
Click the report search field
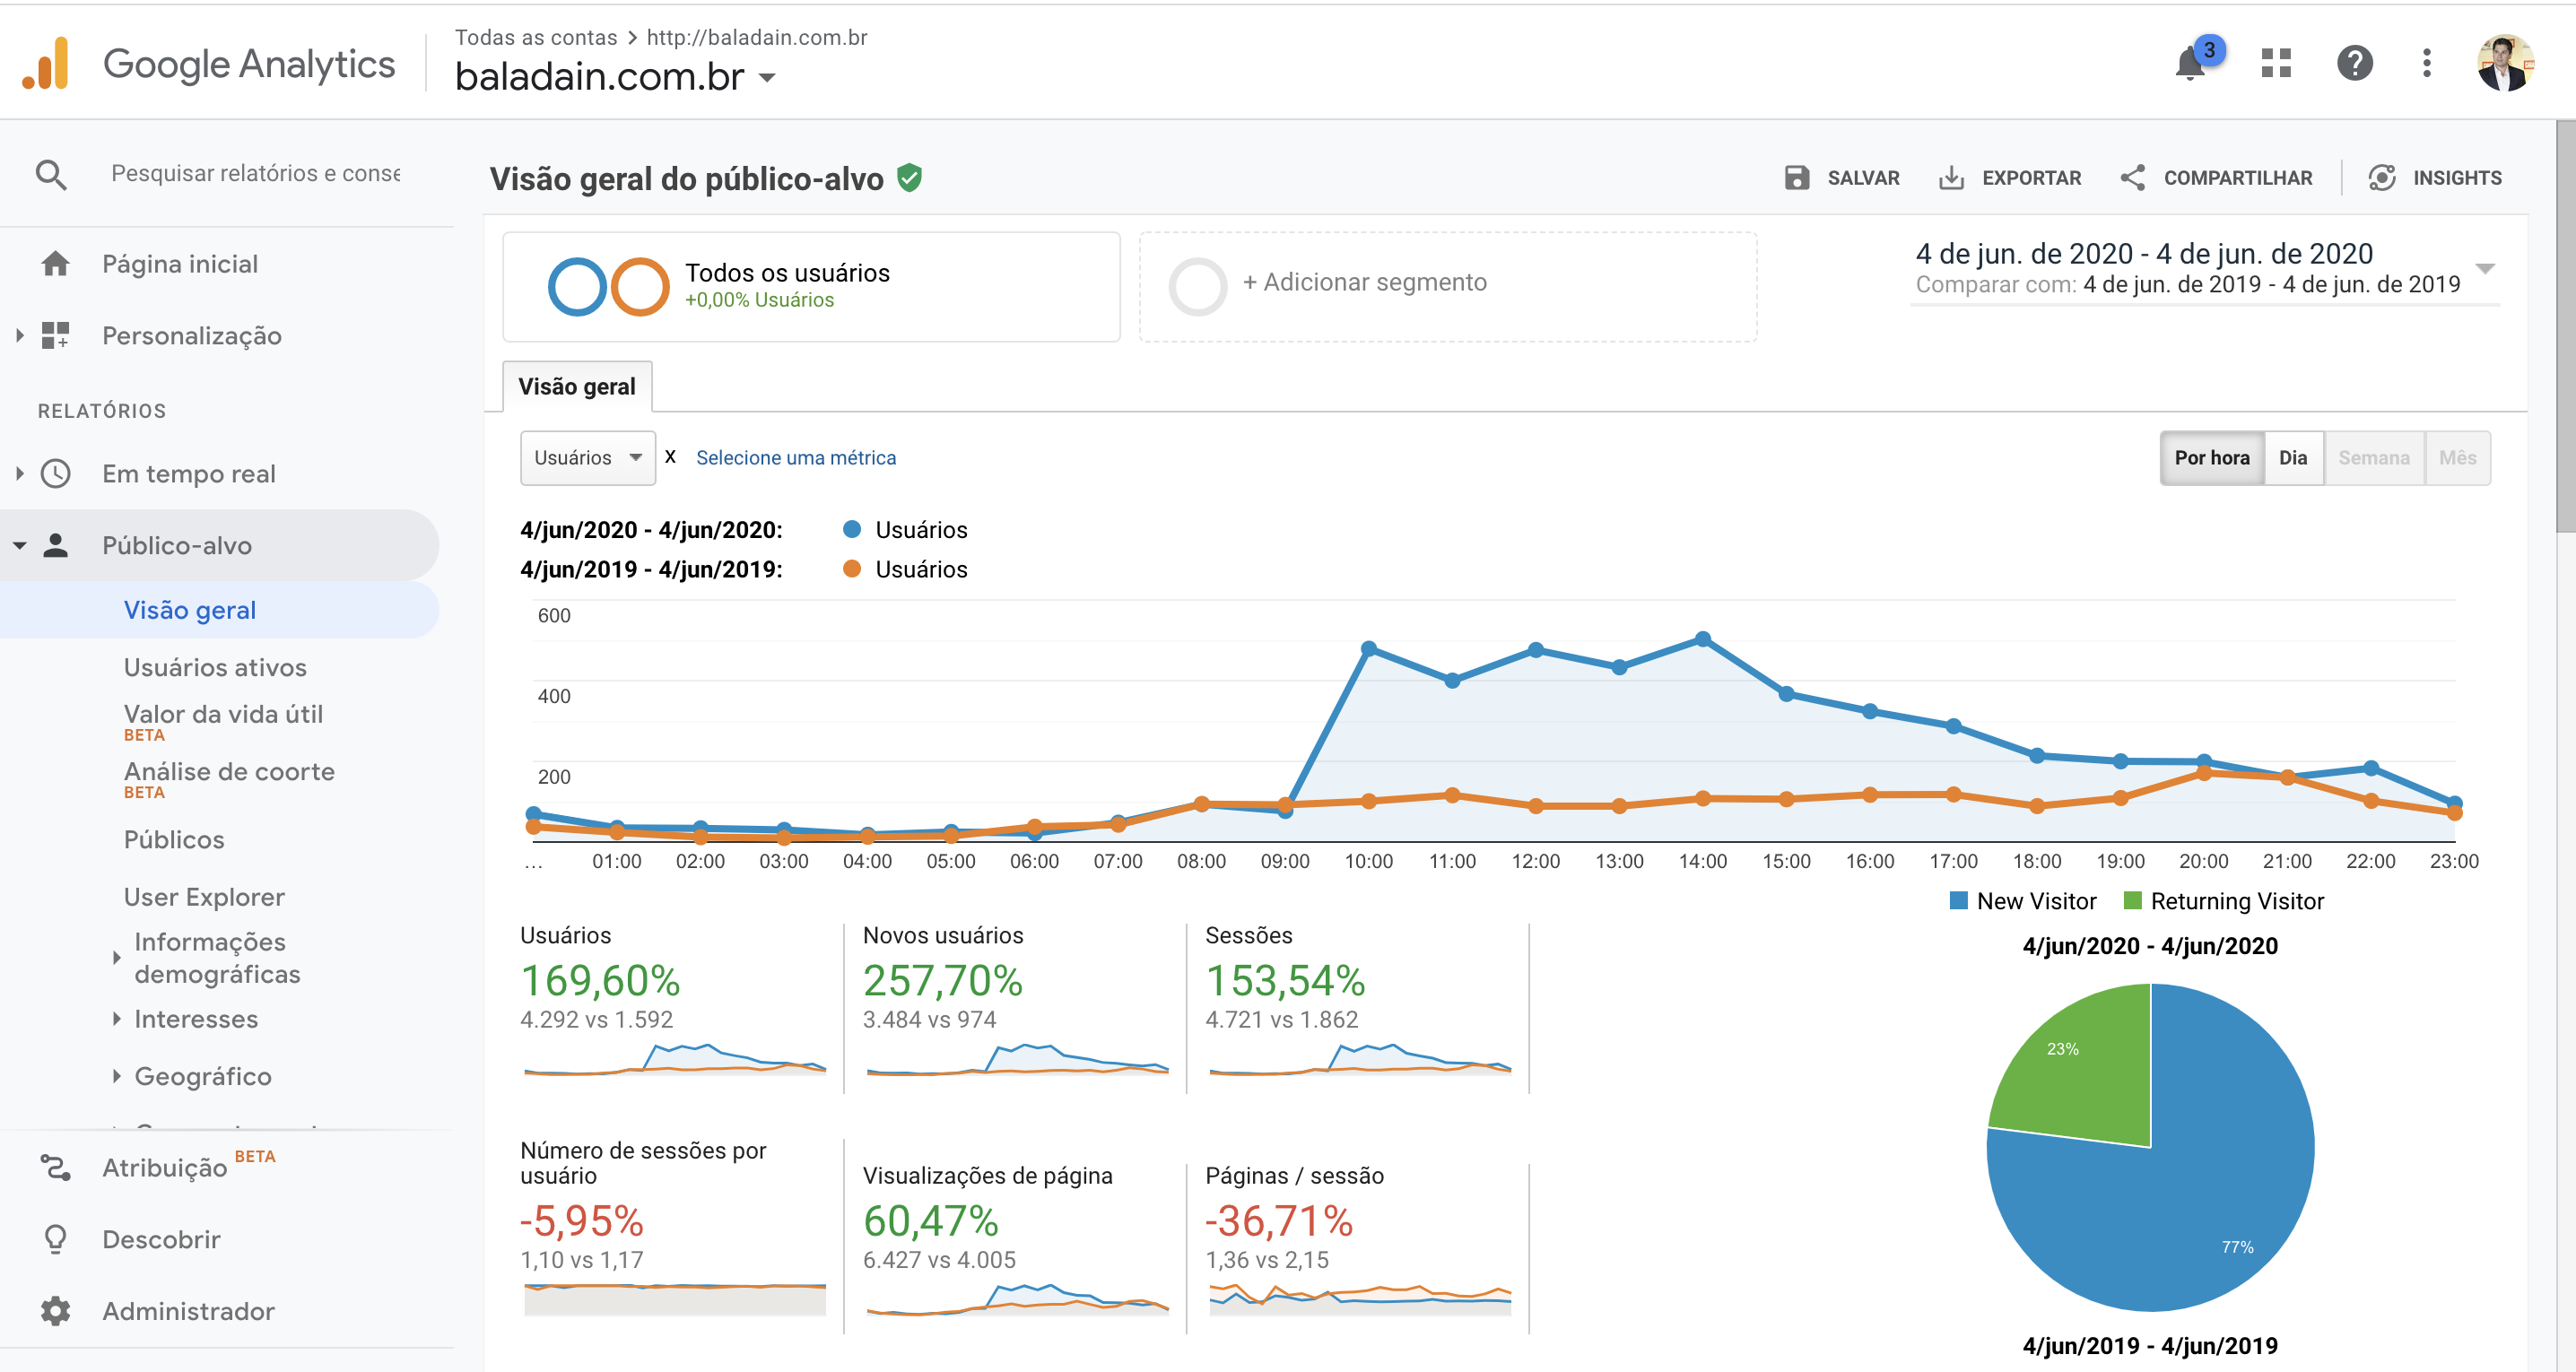pos(255,174)
